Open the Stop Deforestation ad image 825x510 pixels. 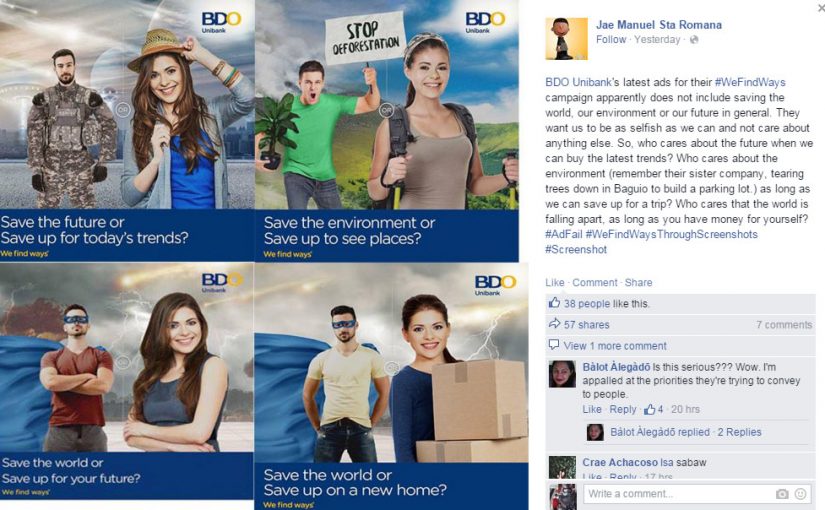pos(387,131)
